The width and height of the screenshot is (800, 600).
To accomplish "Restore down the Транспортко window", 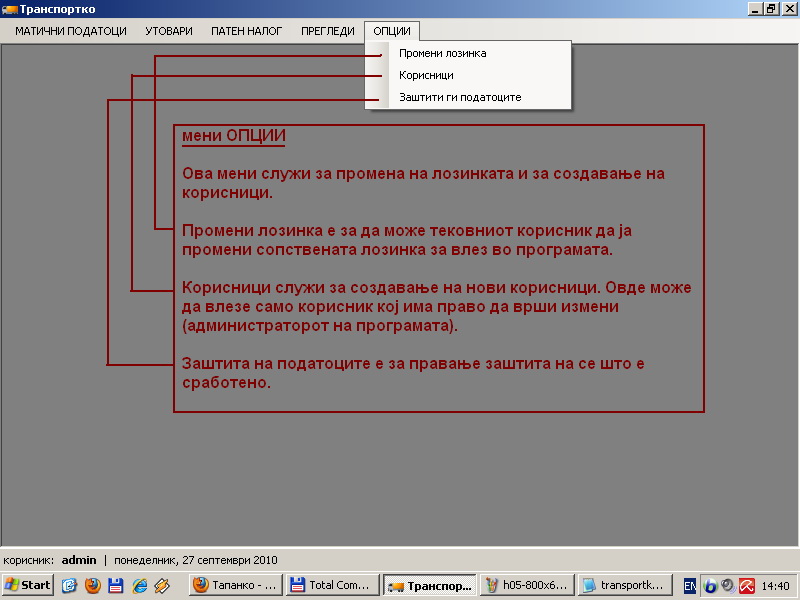I will point(770,9).
